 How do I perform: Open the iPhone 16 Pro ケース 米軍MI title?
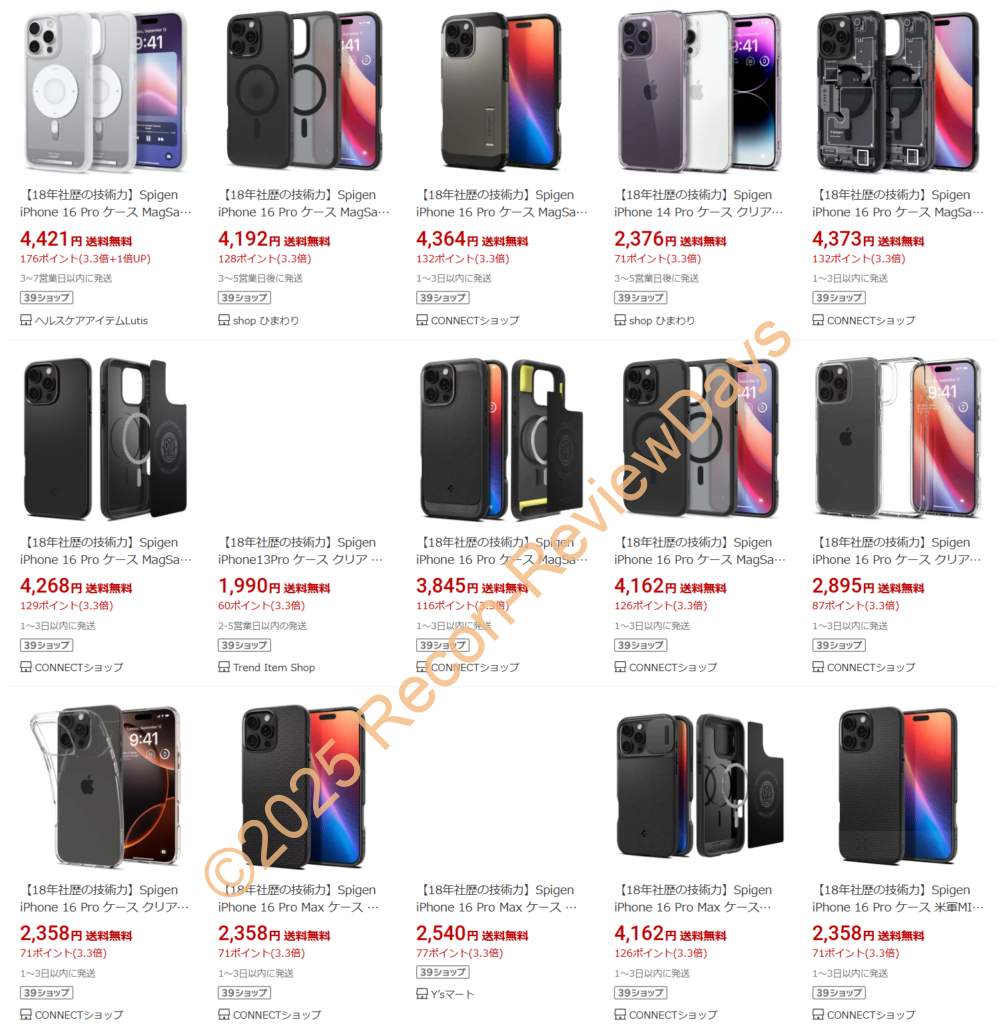[x=897, y=907]
